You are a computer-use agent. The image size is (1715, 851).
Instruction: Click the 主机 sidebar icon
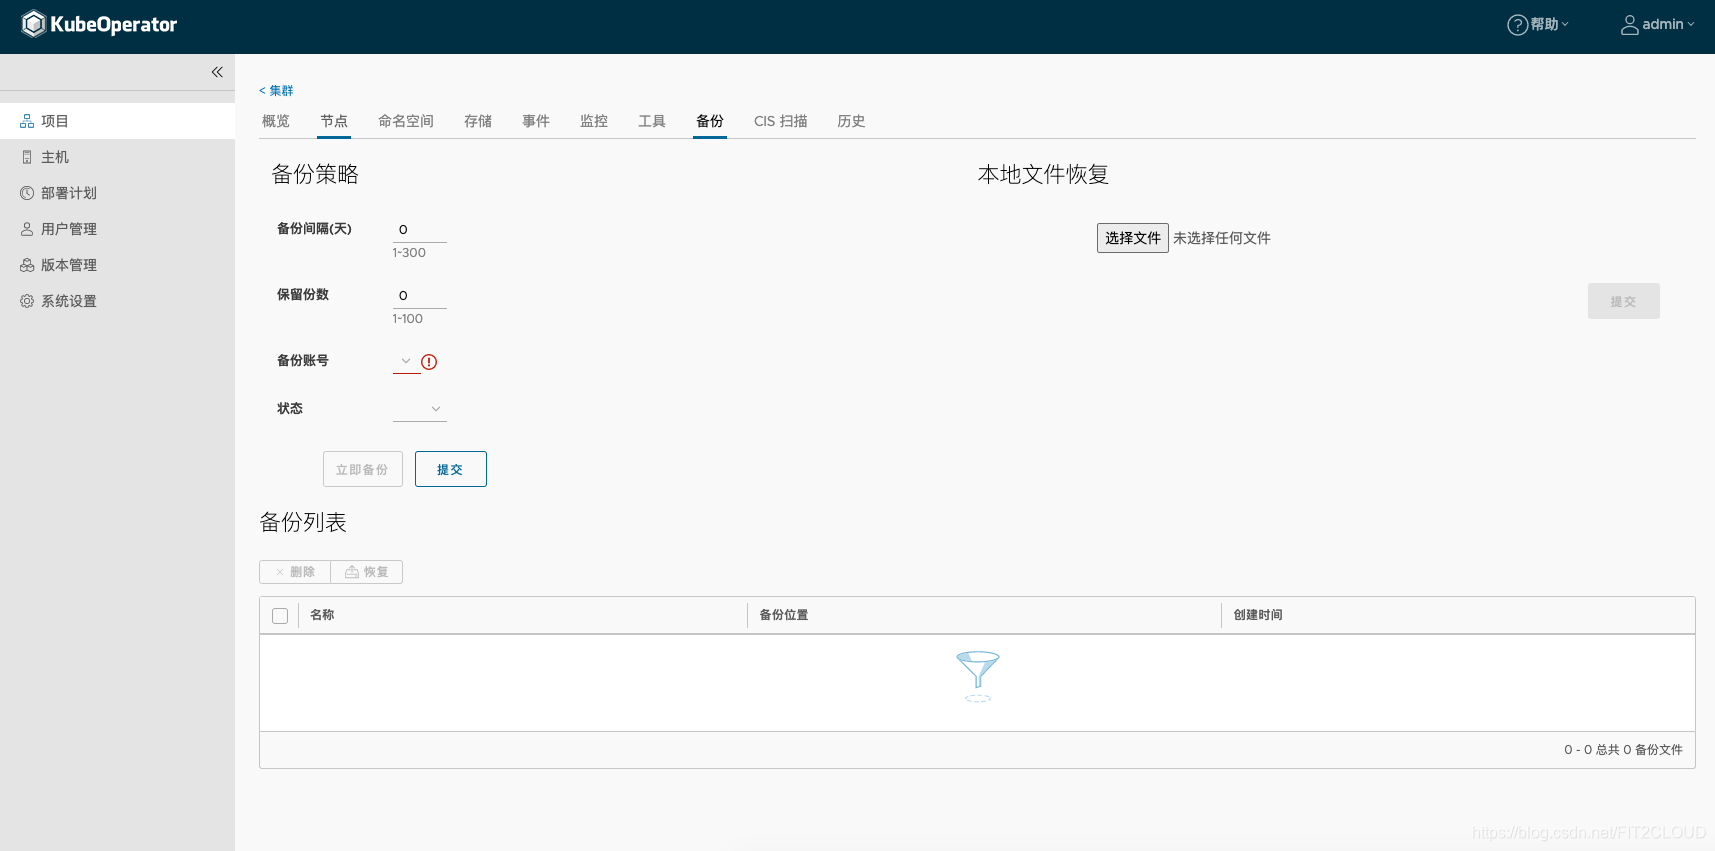(27, 157)
